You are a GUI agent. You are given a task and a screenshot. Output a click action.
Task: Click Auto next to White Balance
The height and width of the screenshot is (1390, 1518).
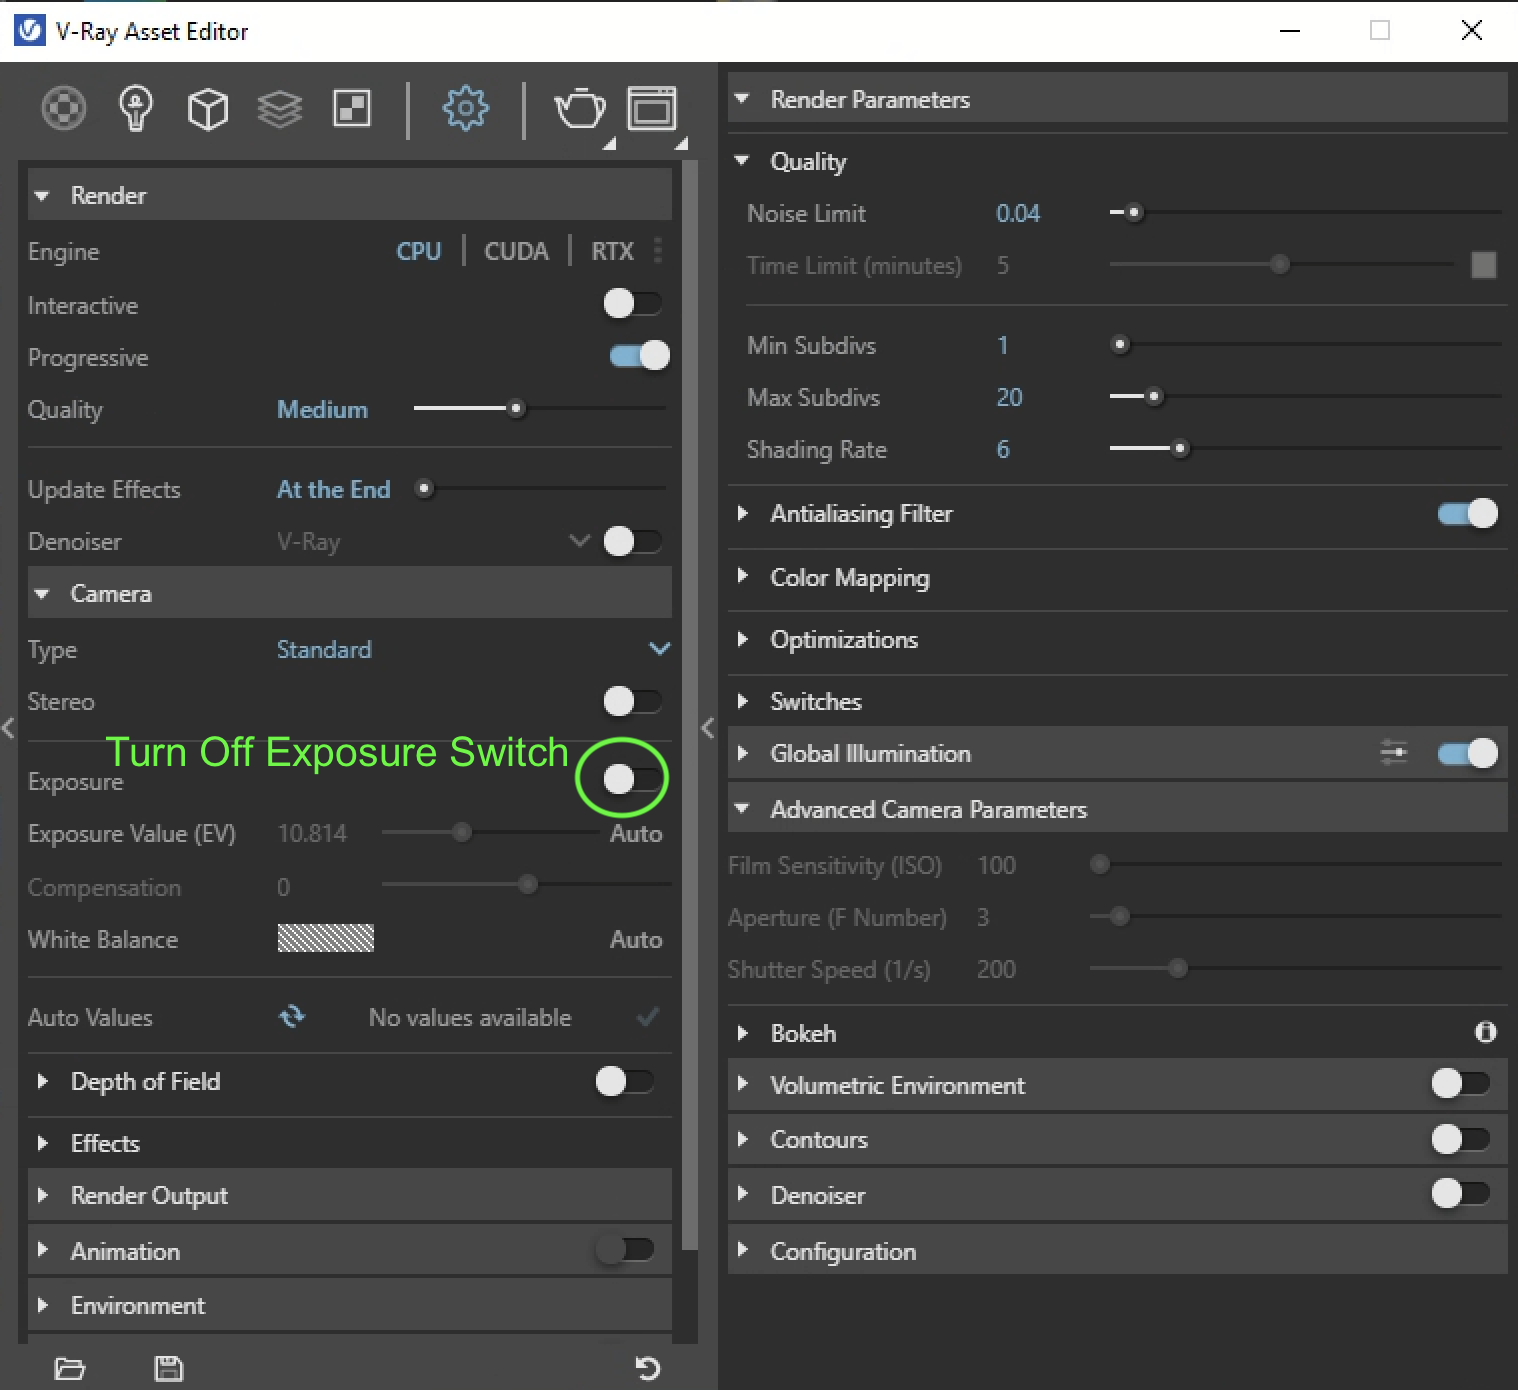pyautogui.click(x=636, y=939)
